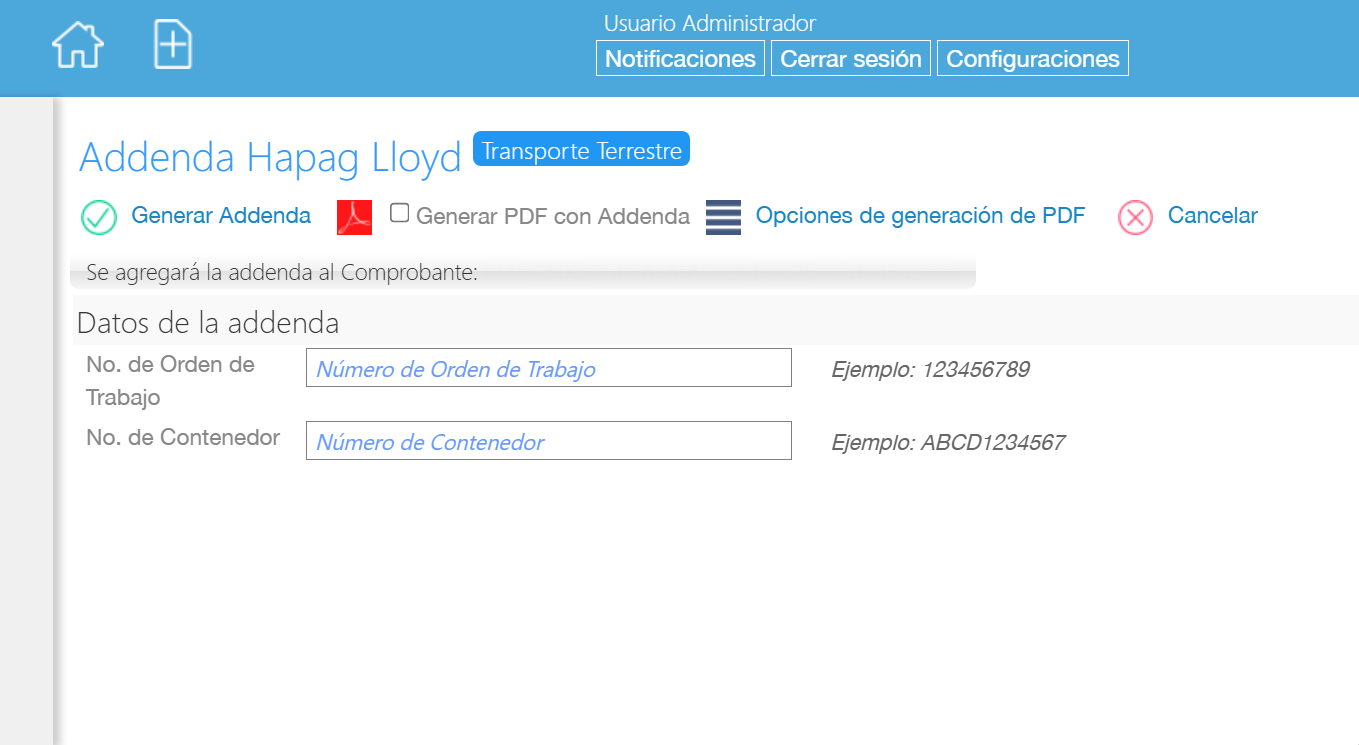Focus the Número de Contenedor field
The width and height of the screenshot is (1359, 745).
click(x=548, y=441)
